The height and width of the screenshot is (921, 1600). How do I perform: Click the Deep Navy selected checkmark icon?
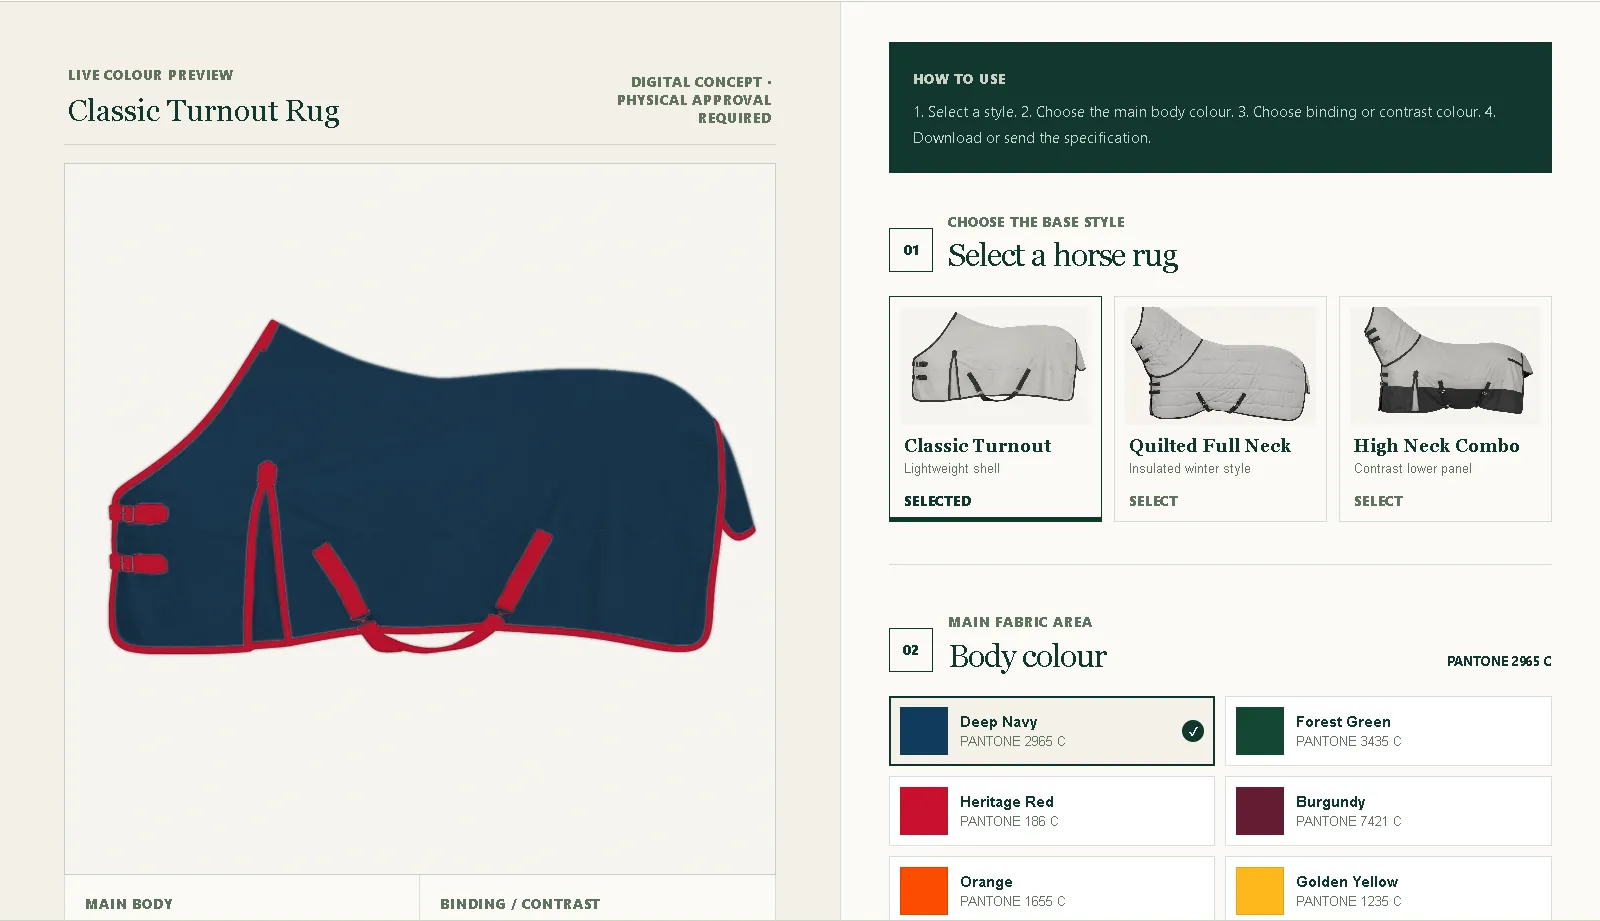click(1193, 731)
